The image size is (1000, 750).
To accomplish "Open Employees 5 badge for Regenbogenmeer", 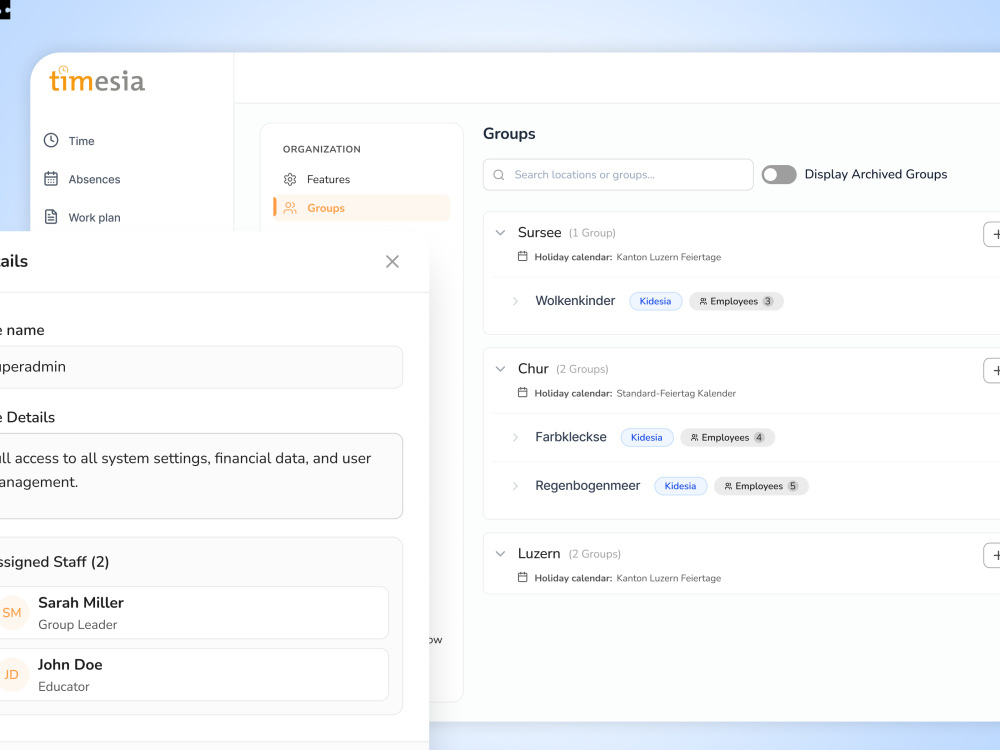I will click(761, 486).
